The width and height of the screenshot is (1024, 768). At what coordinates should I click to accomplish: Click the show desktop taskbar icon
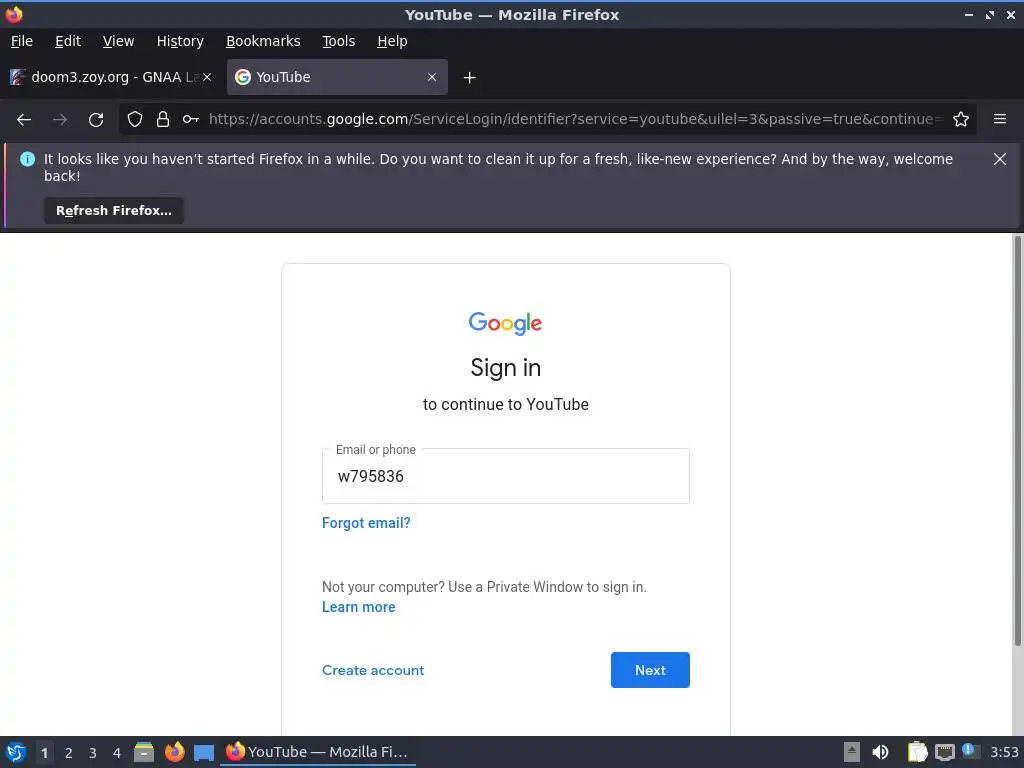(x=204, y=752)
